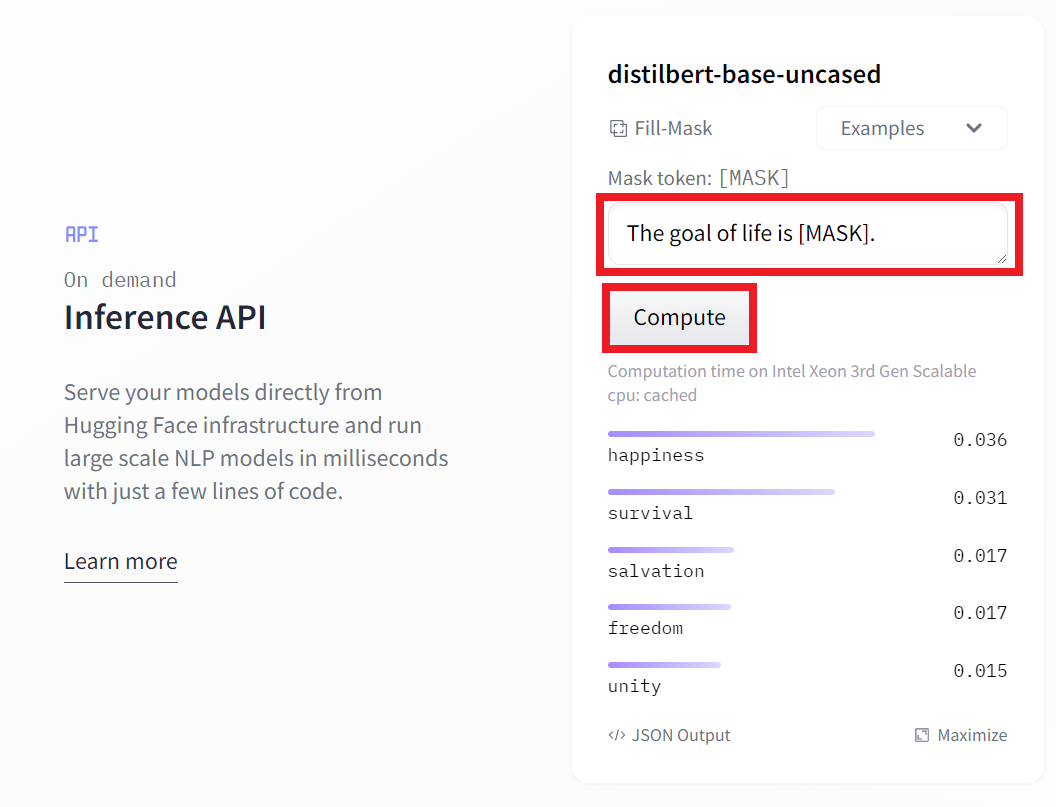Viewport: 1056px width, 807px height.
Task: Open the Examples dropdown
Action: click(912, 128)
